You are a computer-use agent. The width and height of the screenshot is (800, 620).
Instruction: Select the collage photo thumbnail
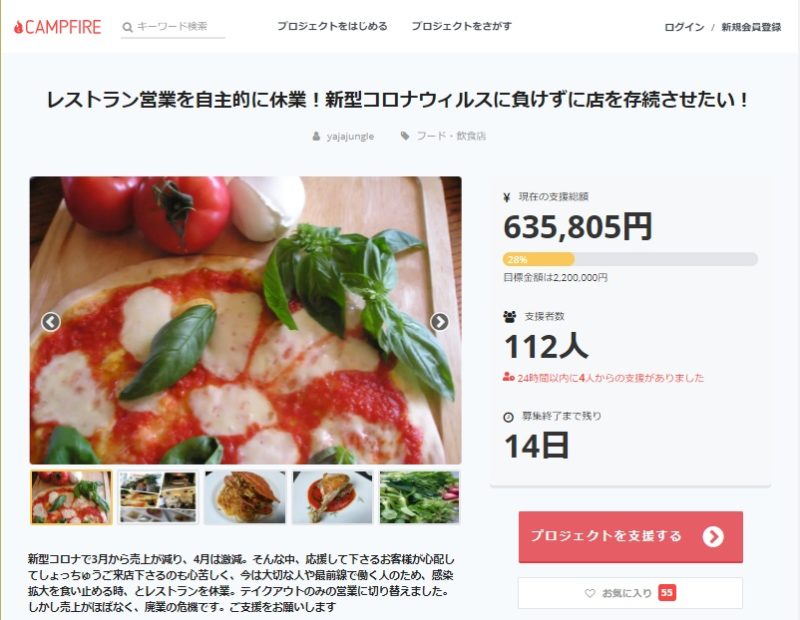point(158,497)
